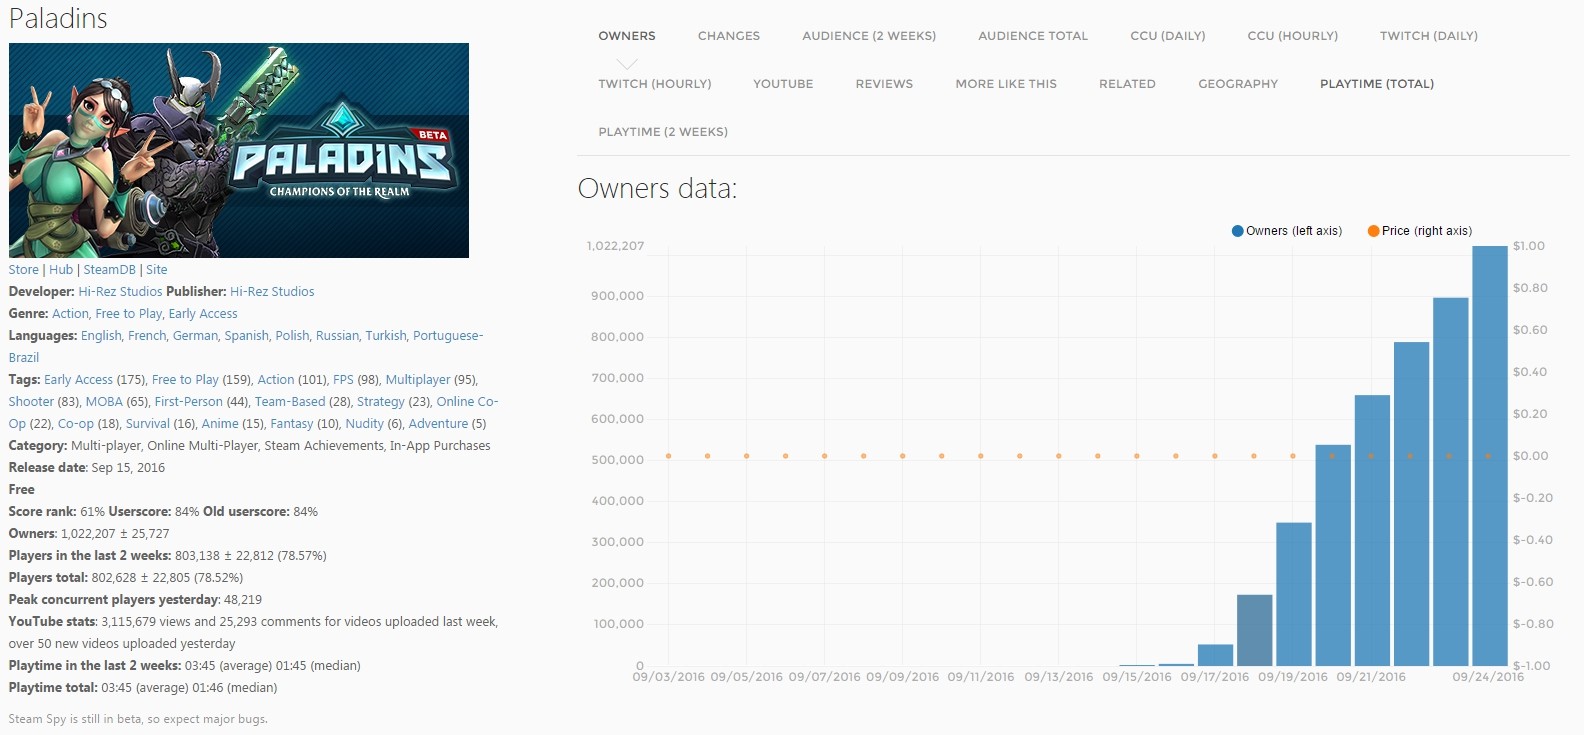Choose the German language link

coord(195,336)
